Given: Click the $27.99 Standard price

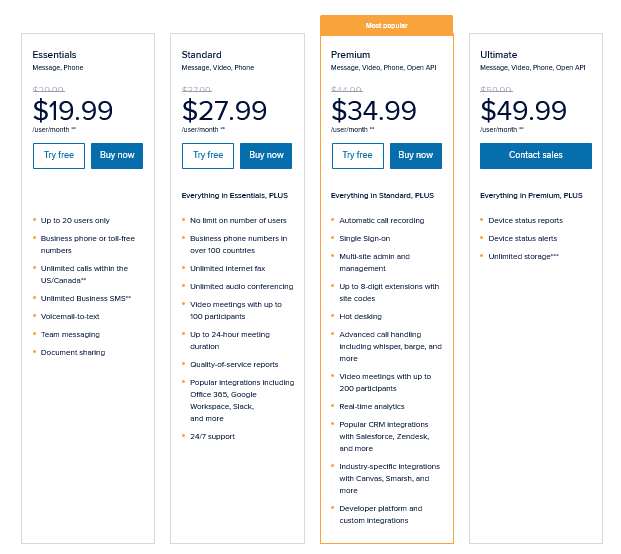Looking at the screenshot, I should 225,110.
